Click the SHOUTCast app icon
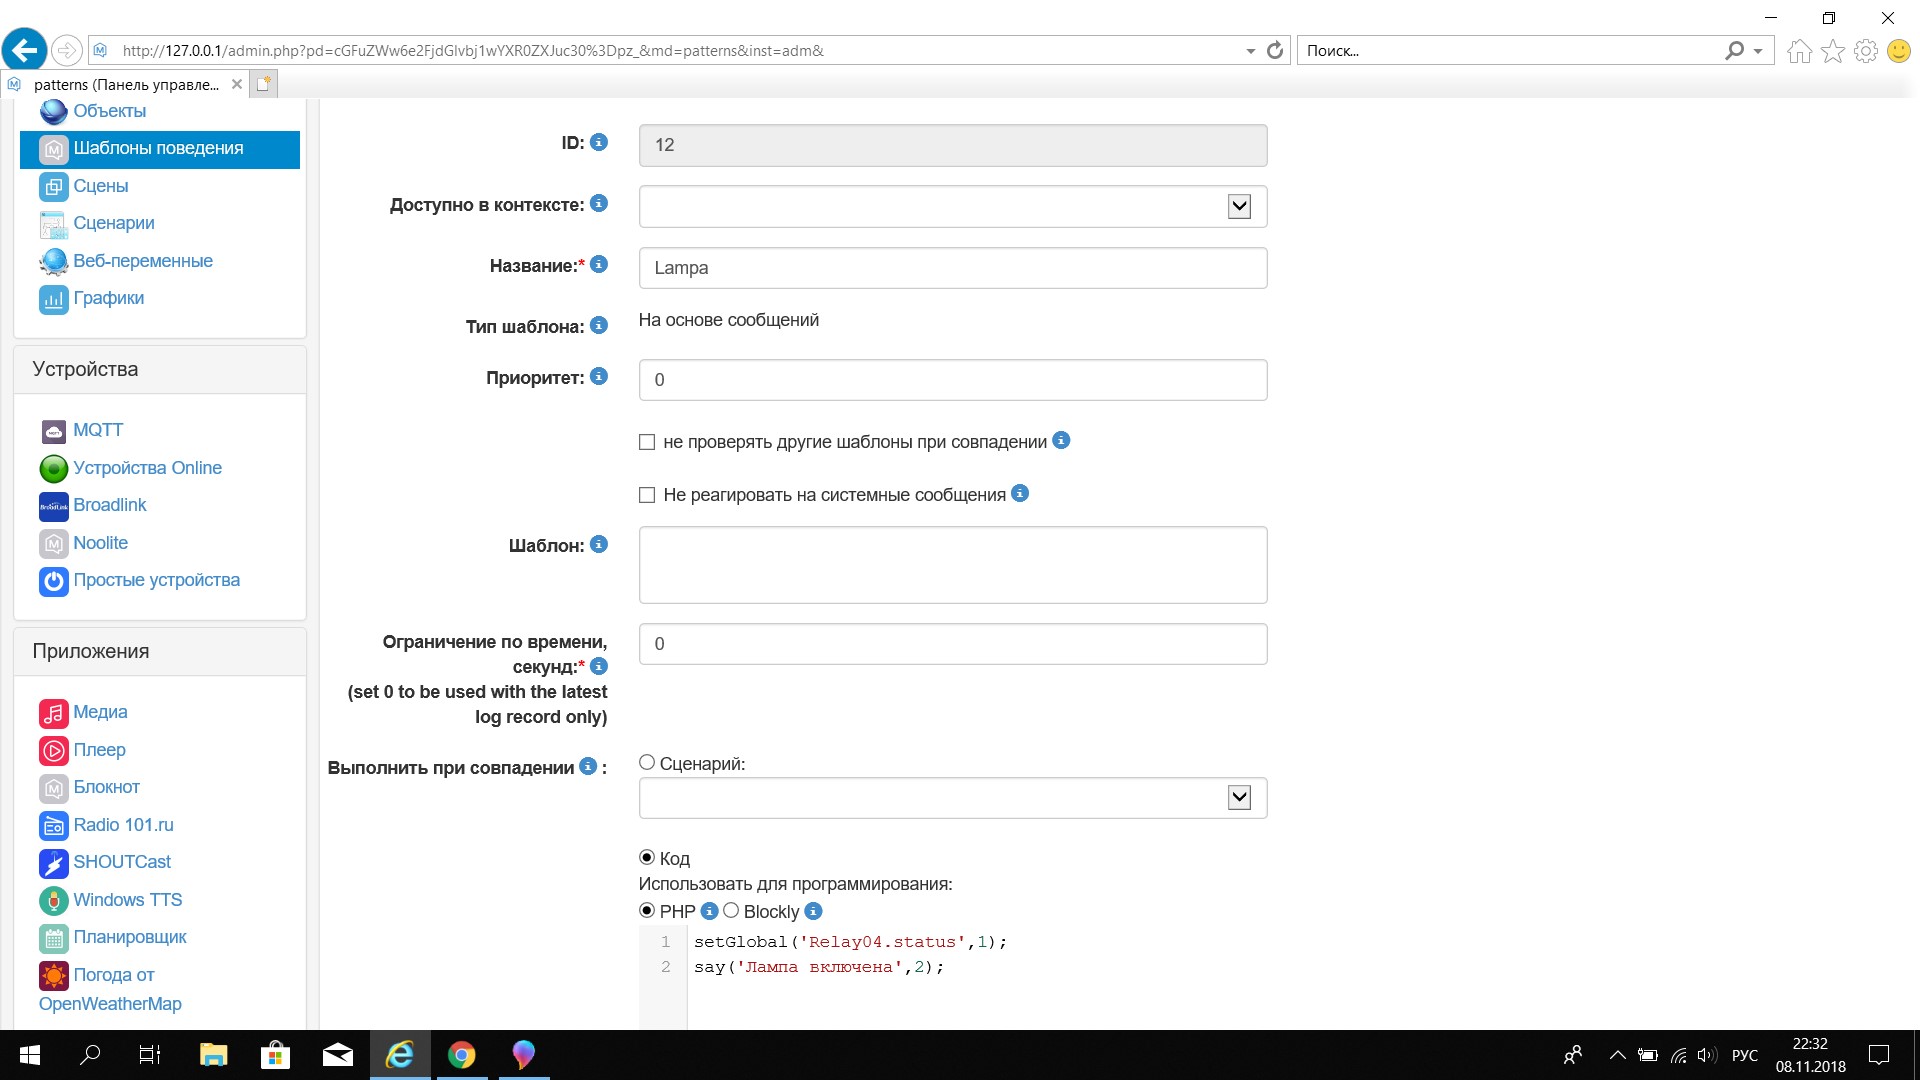Screen dimensions: 1920x1080 click(53, 863)
